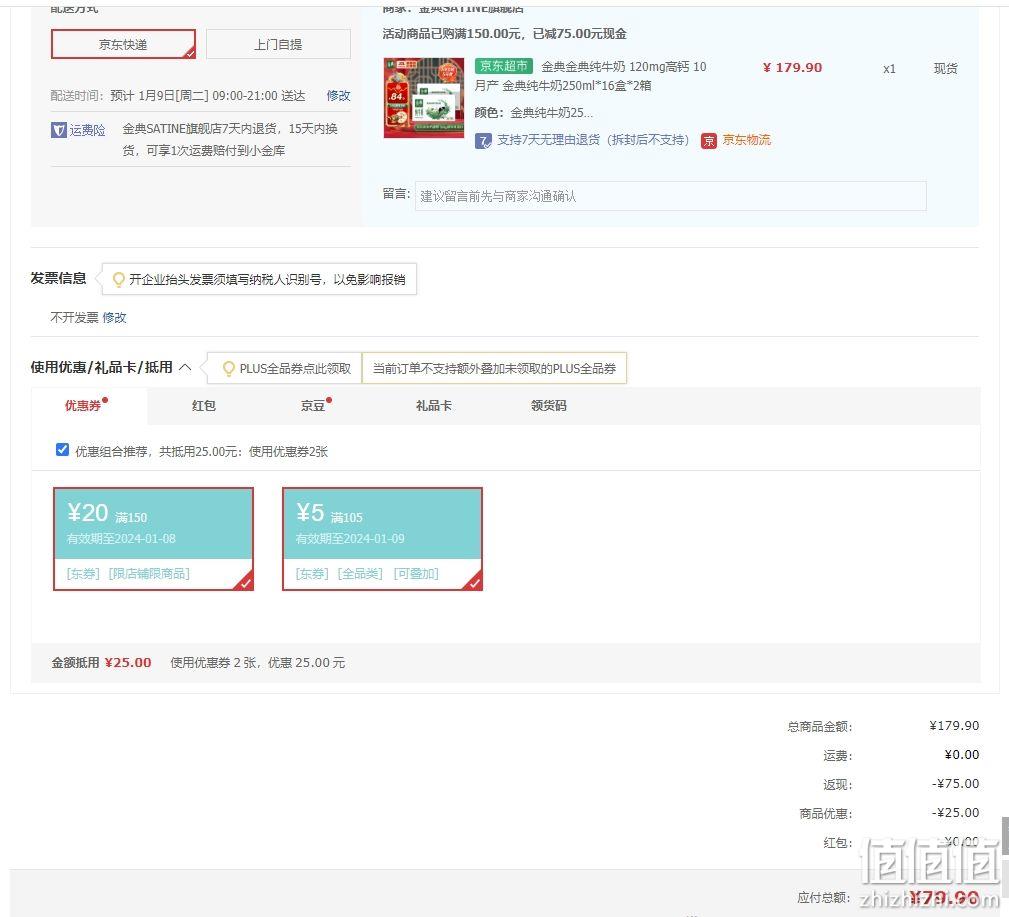Click the red 京 logistics icon
This screenshot has width=1009, height=917.
(x=708, y=140)
